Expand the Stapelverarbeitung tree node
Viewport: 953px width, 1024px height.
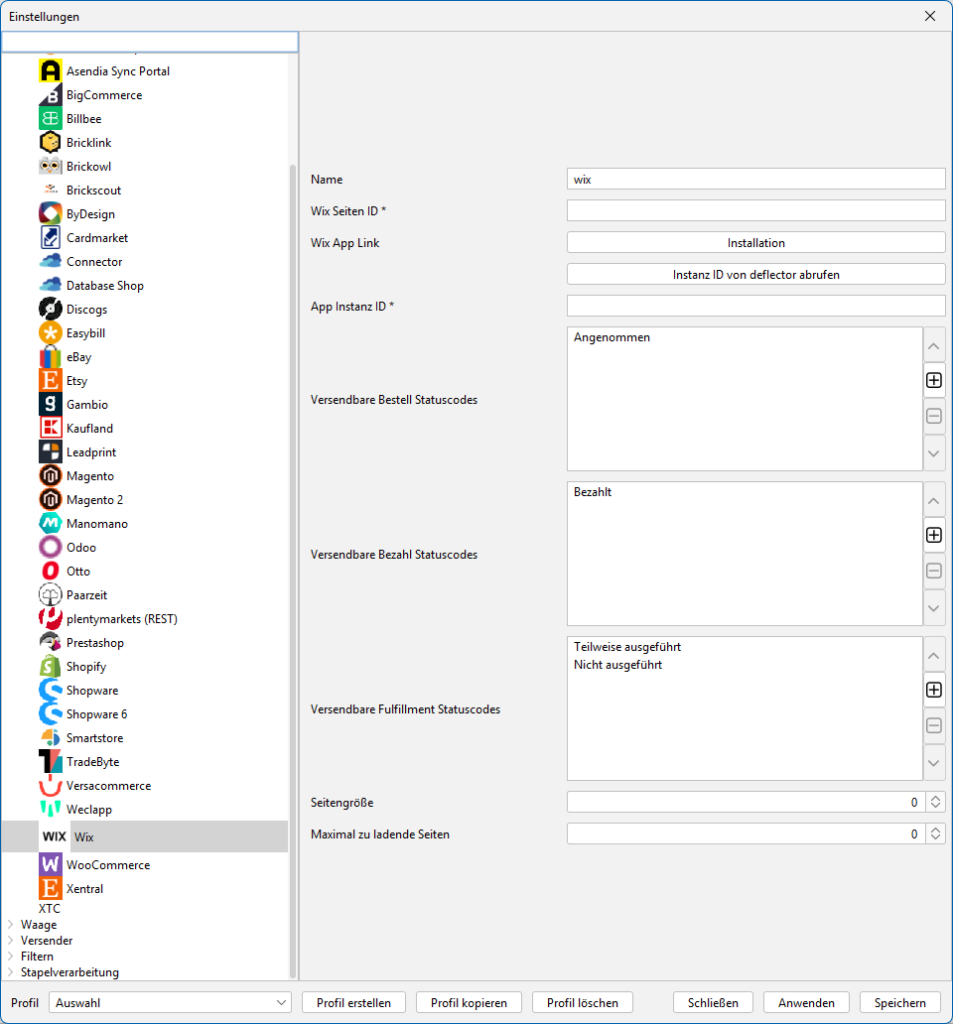(x=11, y=972)
